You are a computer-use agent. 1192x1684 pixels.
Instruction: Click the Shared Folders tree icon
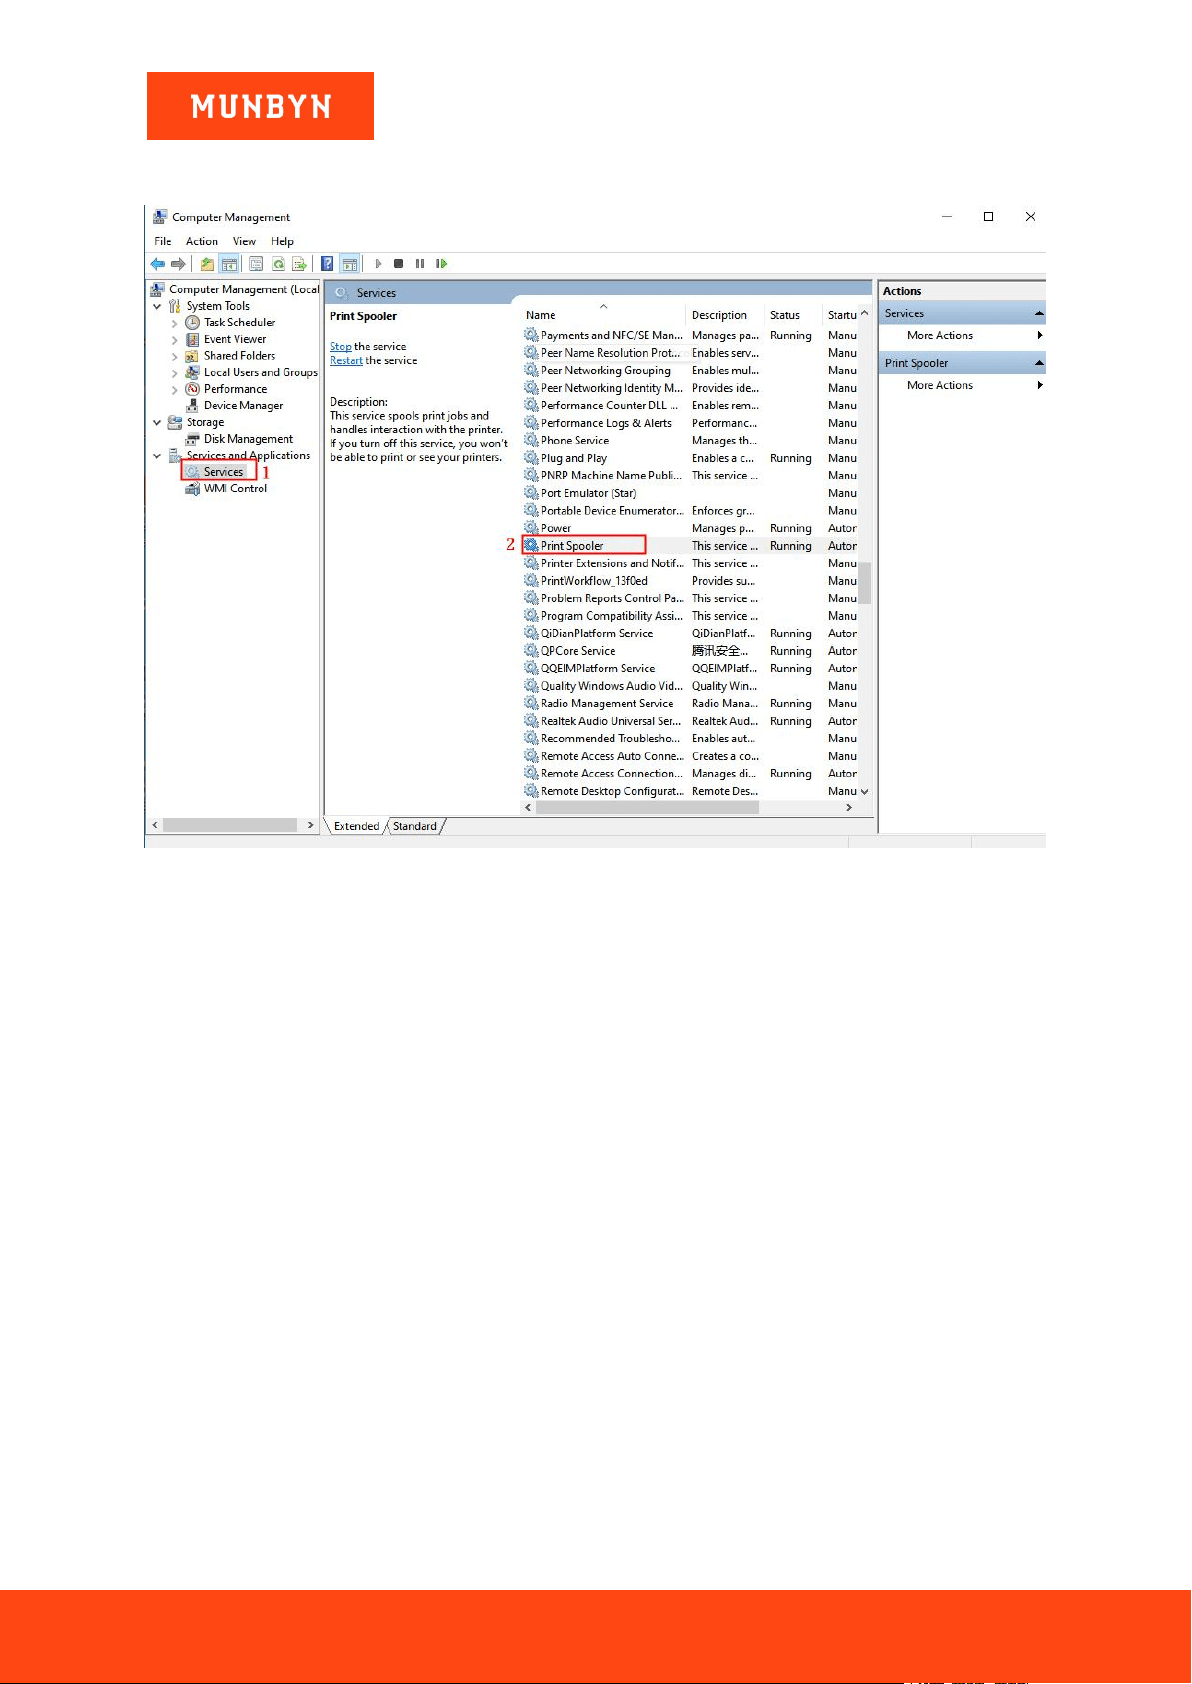coord(193,356)
